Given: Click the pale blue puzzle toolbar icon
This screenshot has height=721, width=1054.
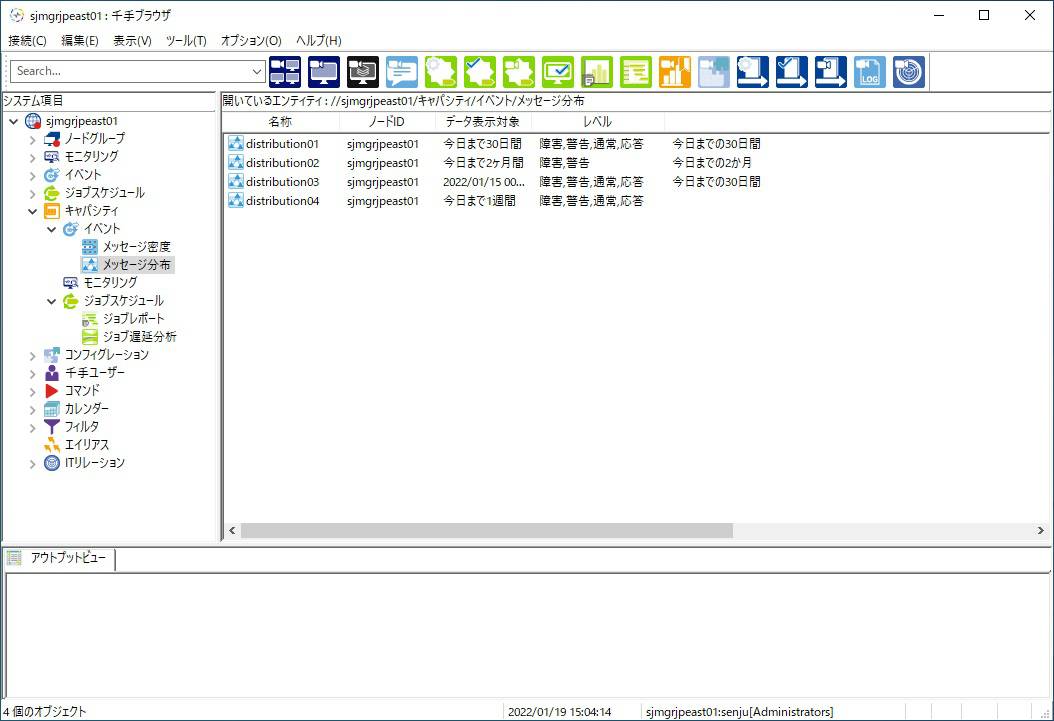Looking at the screenshot, I should [714, 72].
